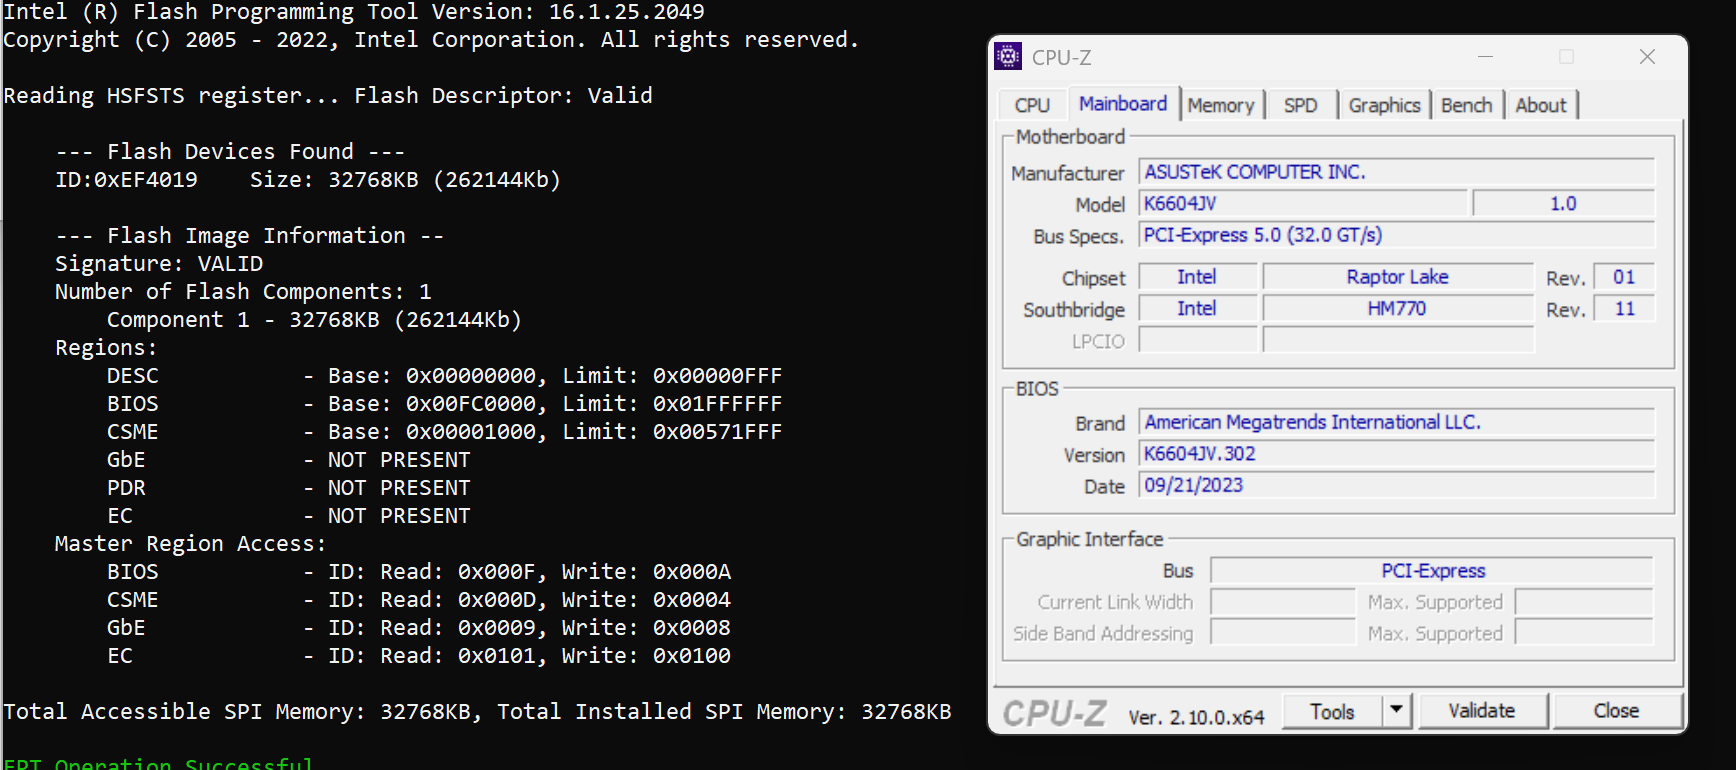The width and height of the screenshot is (1736, 770).
Task: Click the Chipset vendor Intel field
Action: coord(1198,277)
